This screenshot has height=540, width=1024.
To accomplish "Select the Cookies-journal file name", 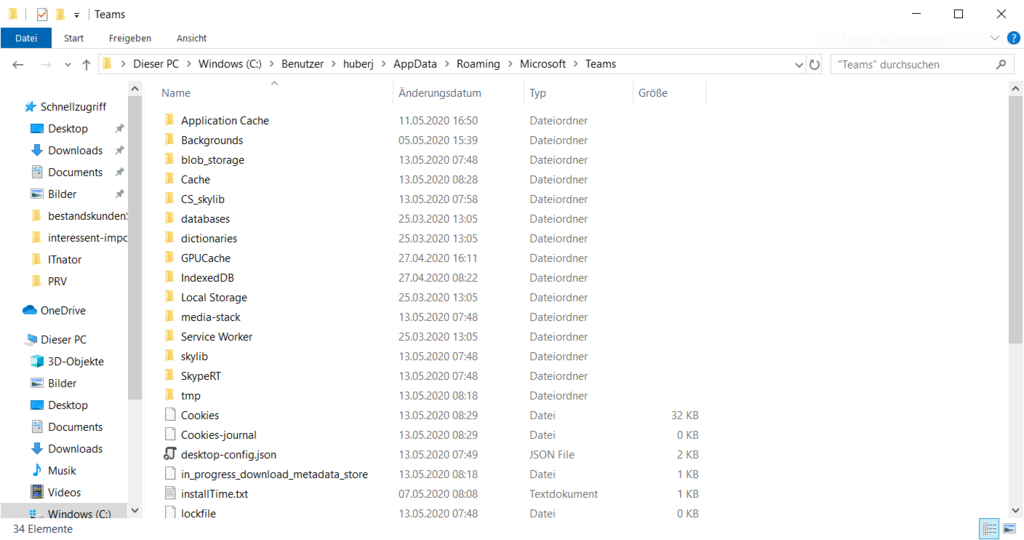I will [219, 435].
